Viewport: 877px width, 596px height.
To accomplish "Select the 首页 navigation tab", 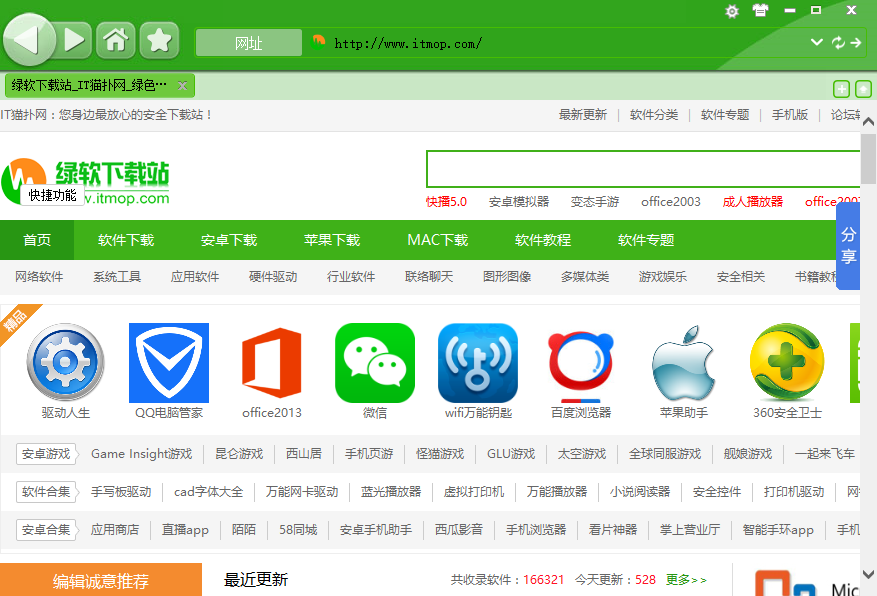I will tap(37, 240).
